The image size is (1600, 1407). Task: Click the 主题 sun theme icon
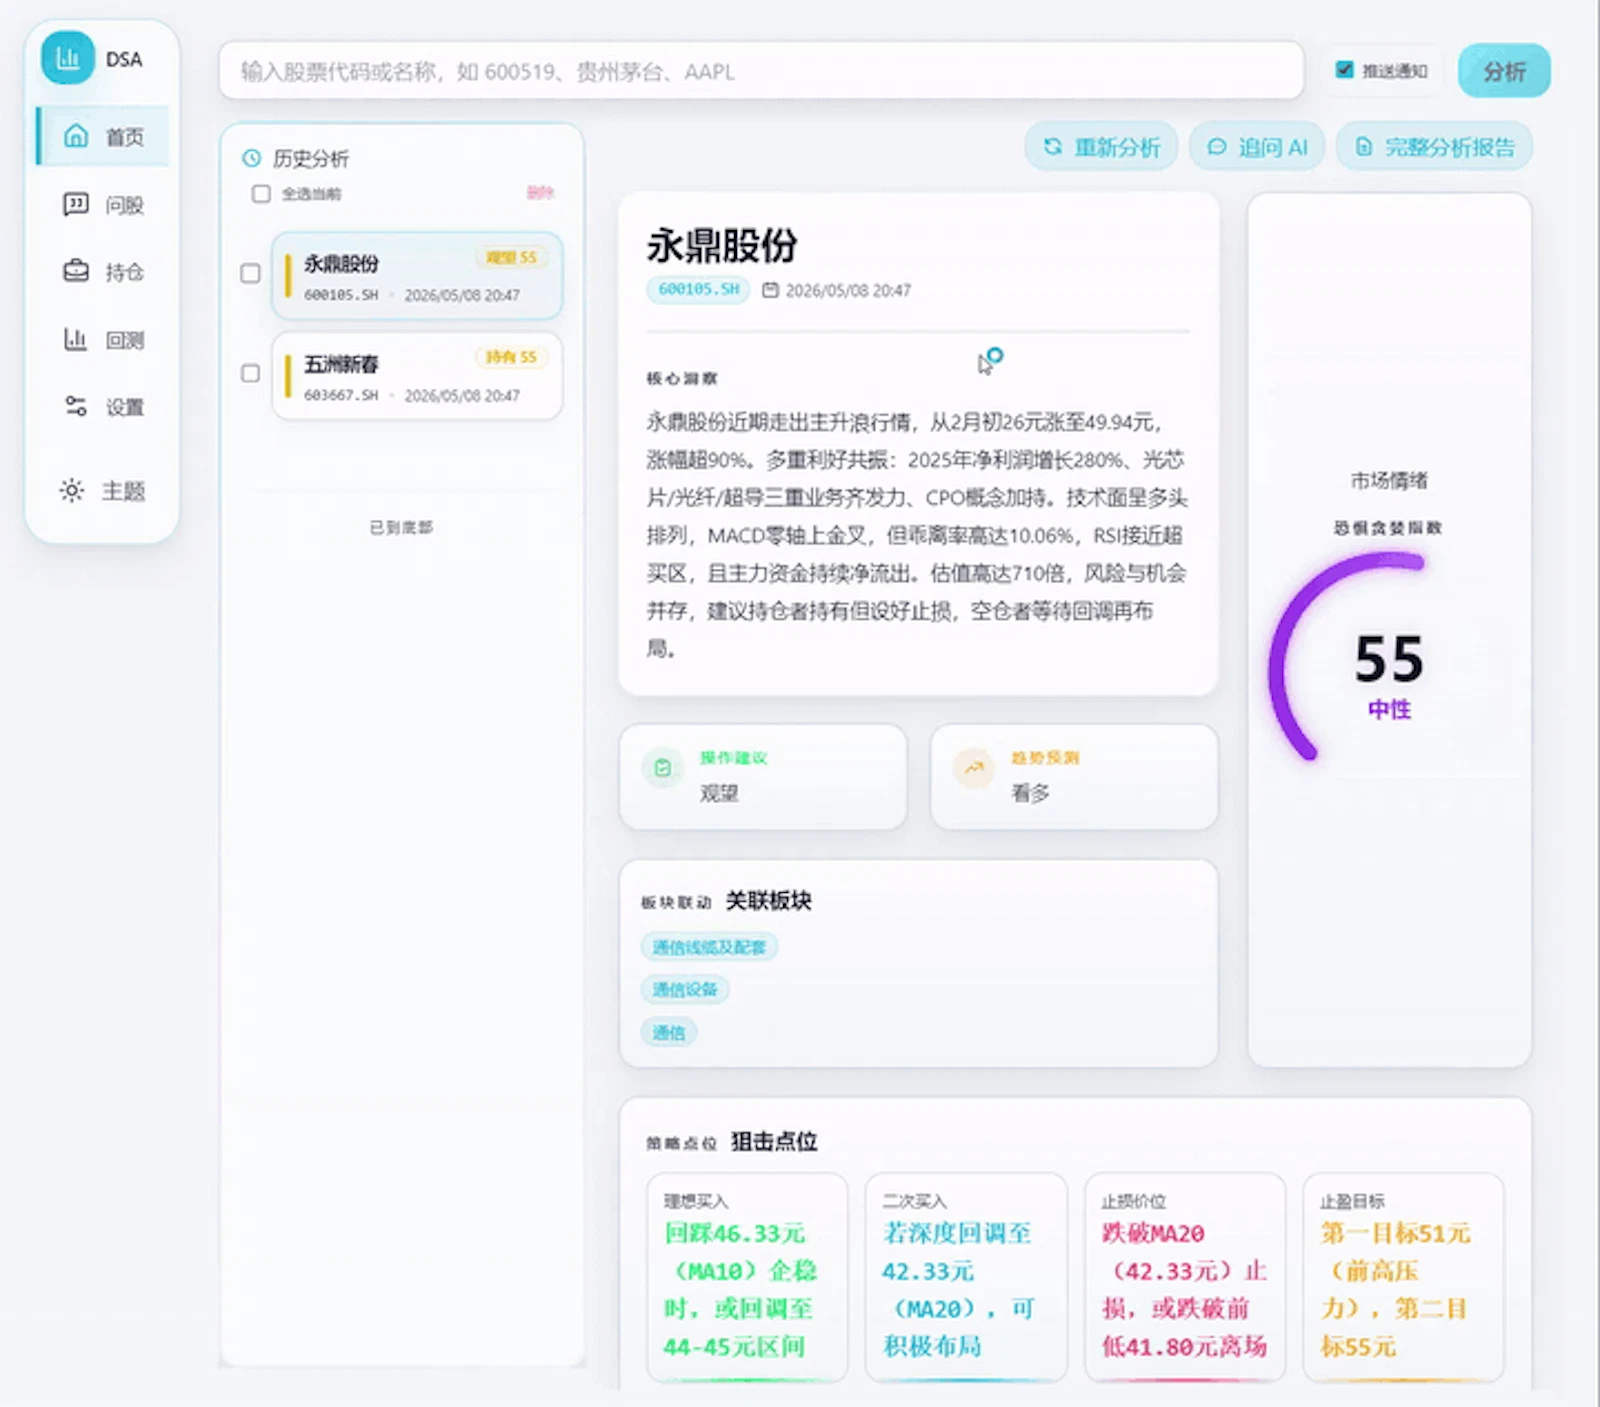72,490
